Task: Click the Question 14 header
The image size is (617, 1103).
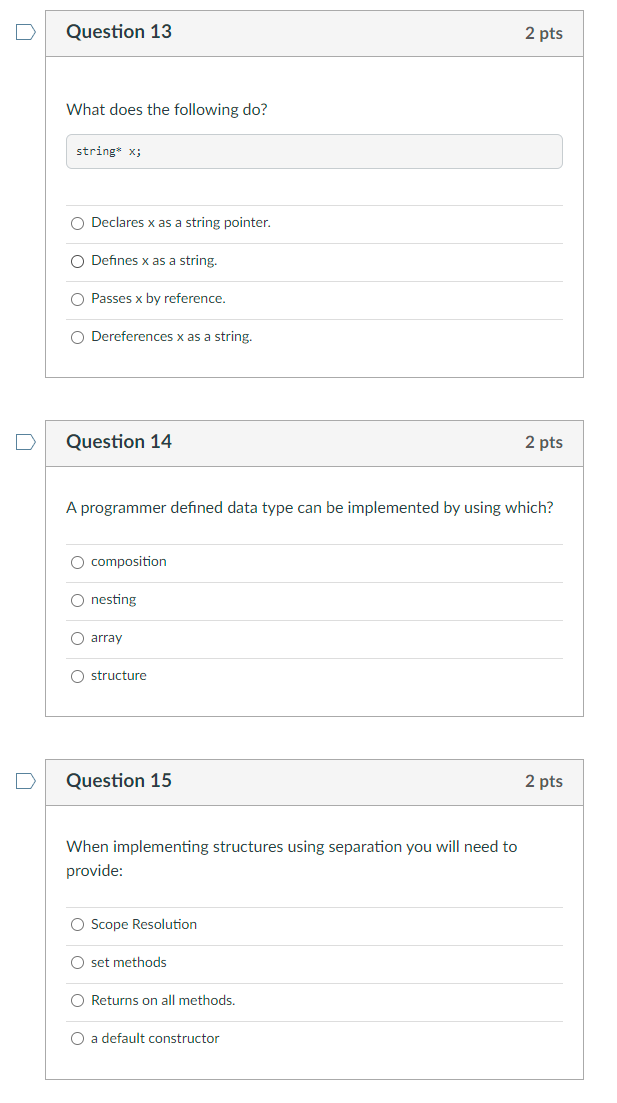Action: tap(118, 441)
